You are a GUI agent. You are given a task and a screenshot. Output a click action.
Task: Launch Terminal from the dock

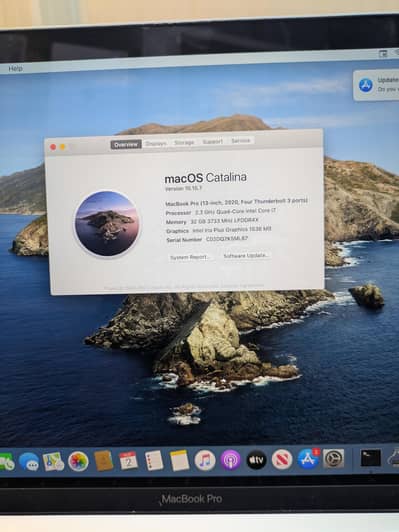pos(370,458)
